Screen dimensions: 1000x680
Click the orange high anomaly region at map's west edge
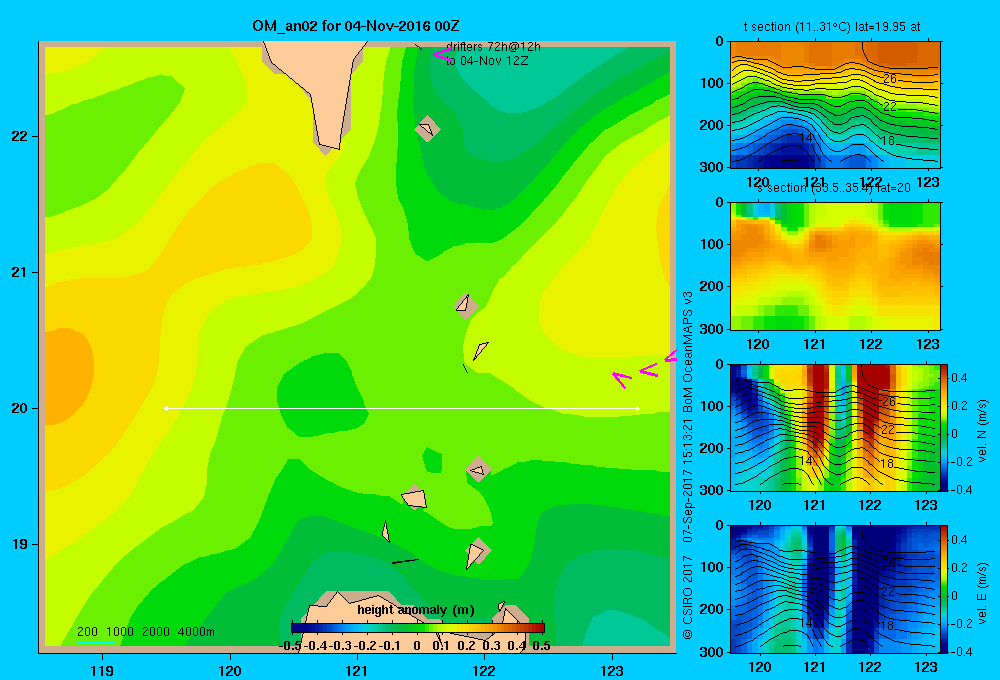click(x=67, y=375)
